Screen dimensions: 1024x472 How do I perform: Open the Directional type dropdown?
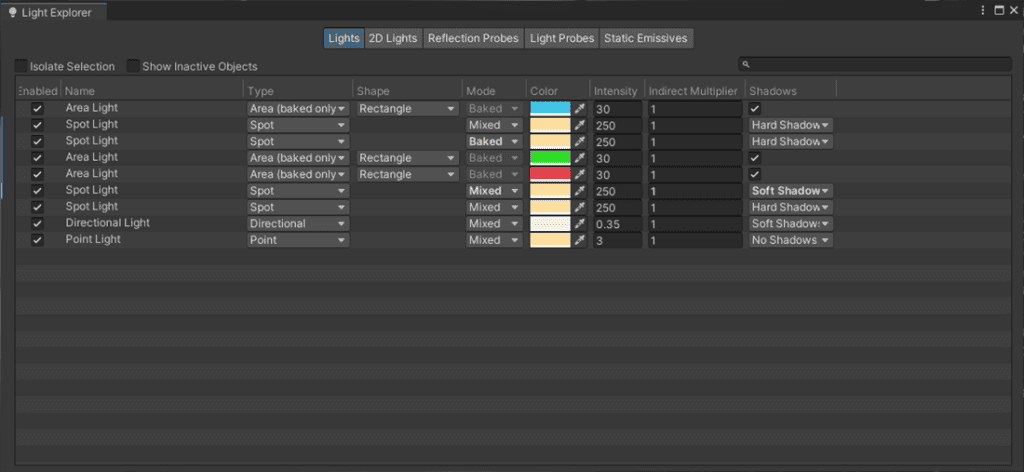coord(298,224)
